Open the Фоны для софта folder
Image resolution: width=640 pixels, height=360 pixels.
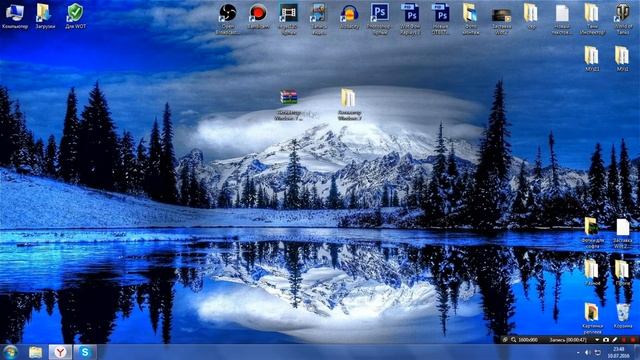click(x=592, y=233)
